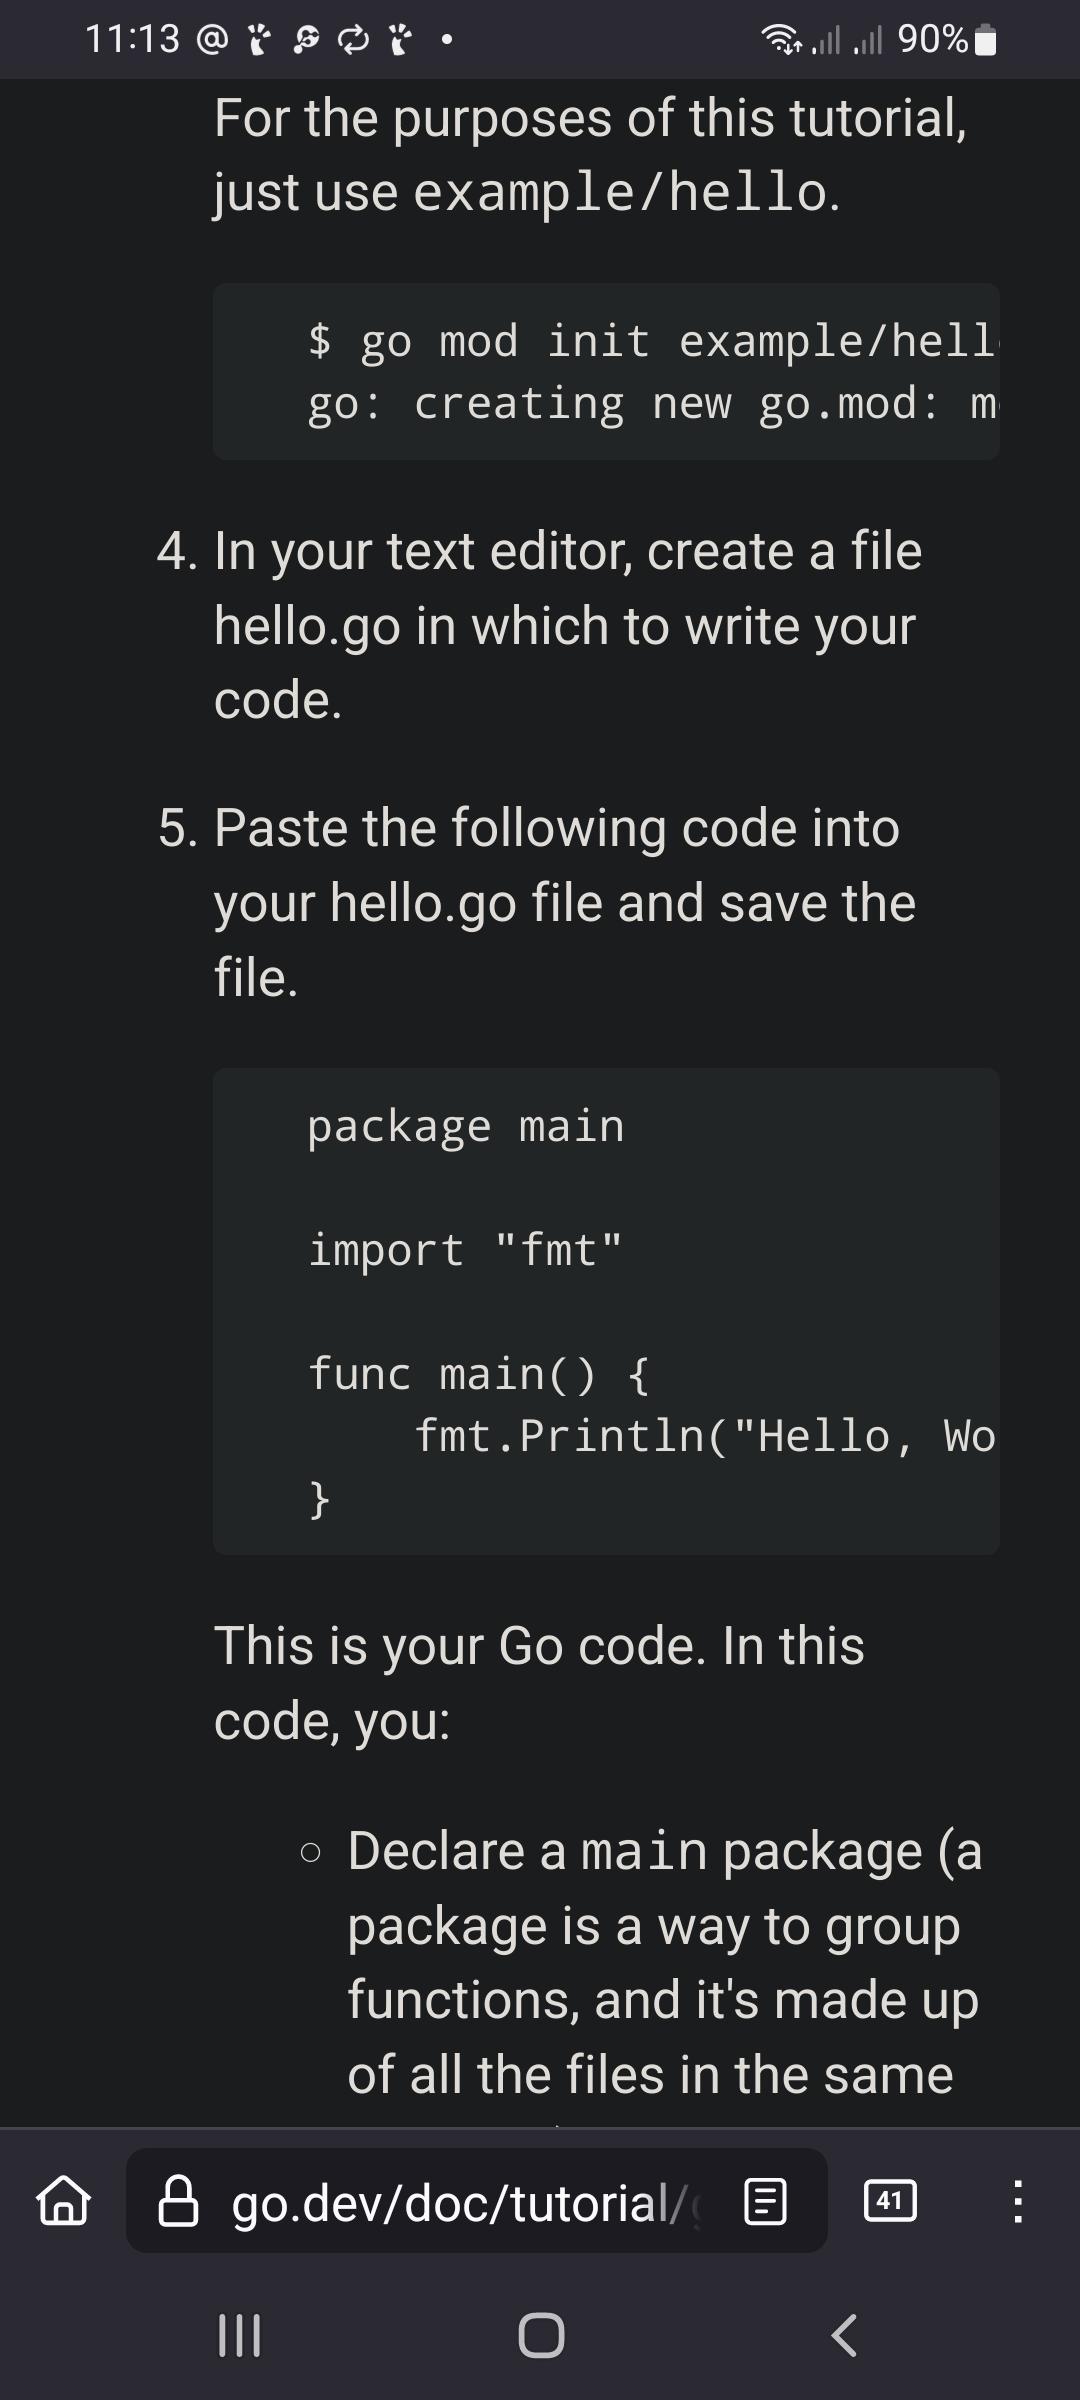Viewport: 1080px width, 2400px height.
Task: Tap the go mod init command line
Action: 653,341
